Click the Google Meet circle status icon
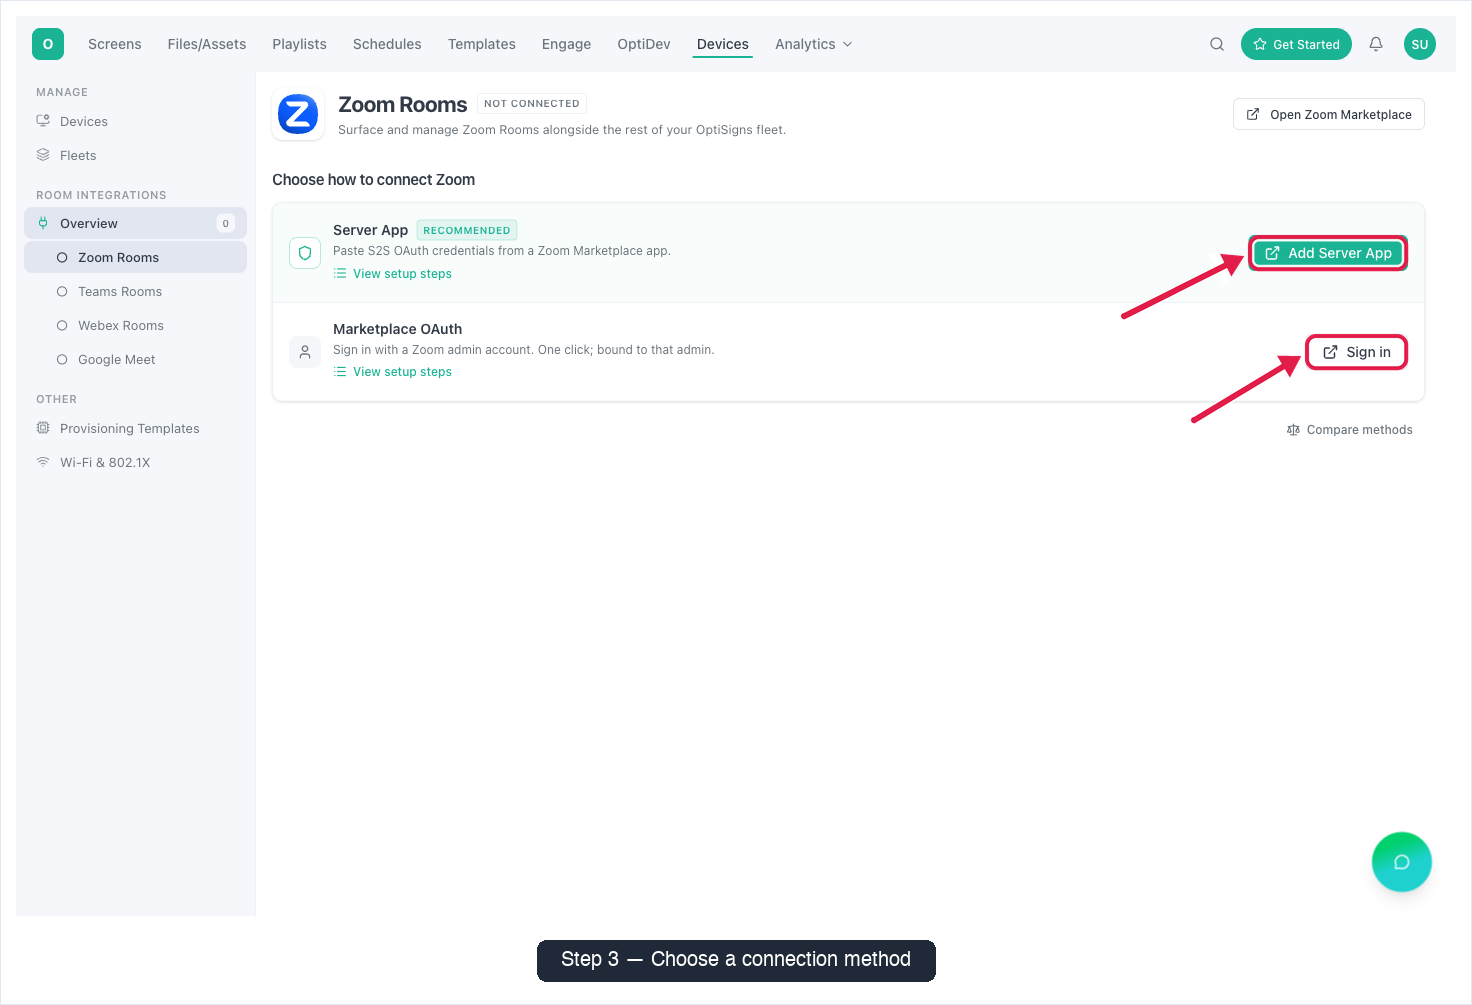 coord(62,359)
